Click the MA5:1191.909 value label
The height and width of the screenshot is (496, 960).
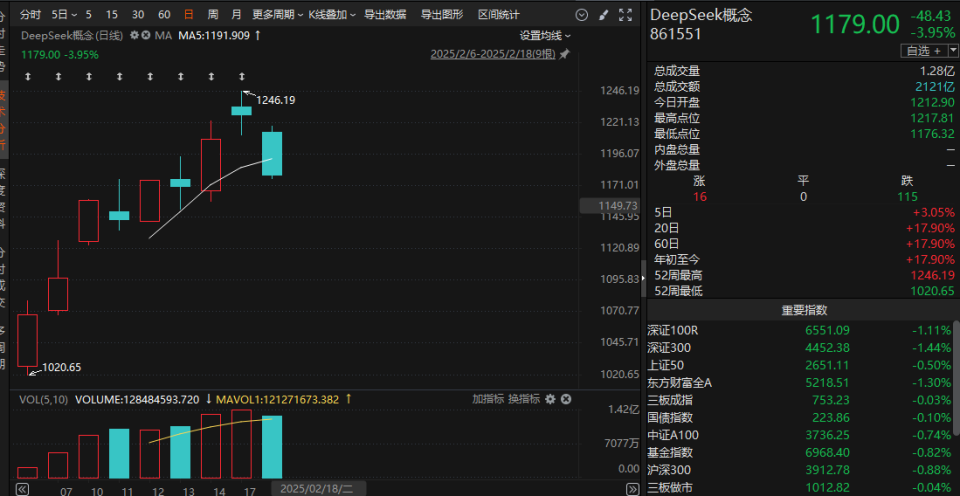point(214,36)
